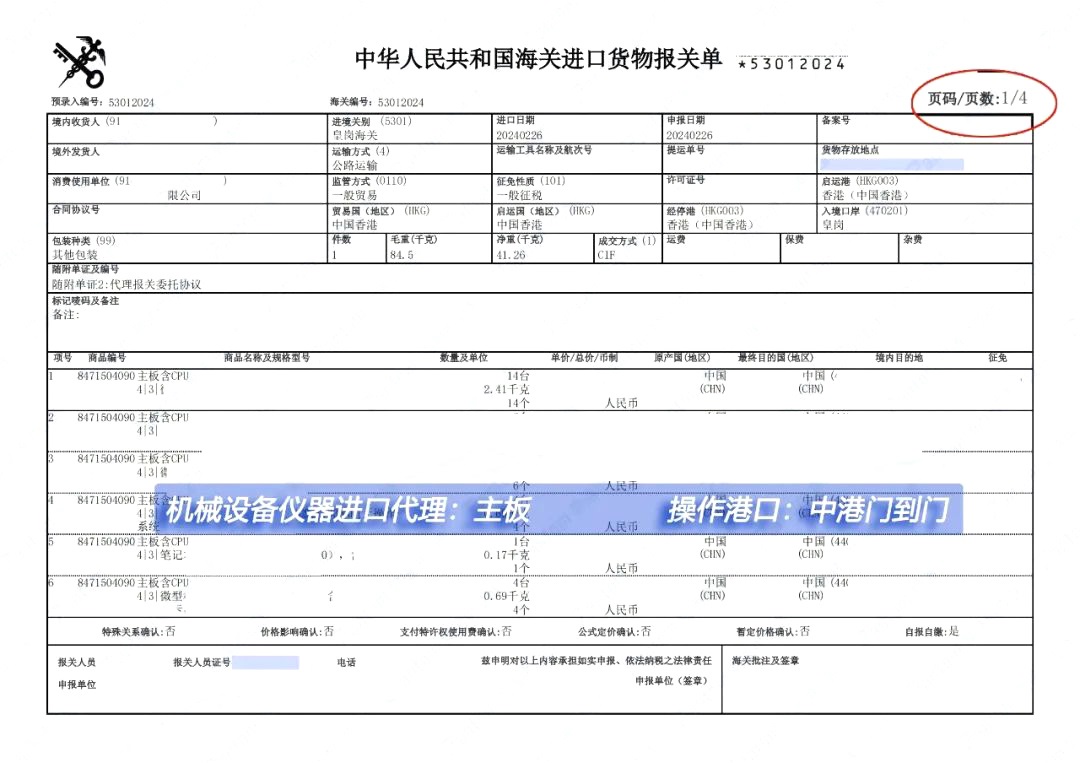Click the 标记唛码及备注 label

click(85, 301)
